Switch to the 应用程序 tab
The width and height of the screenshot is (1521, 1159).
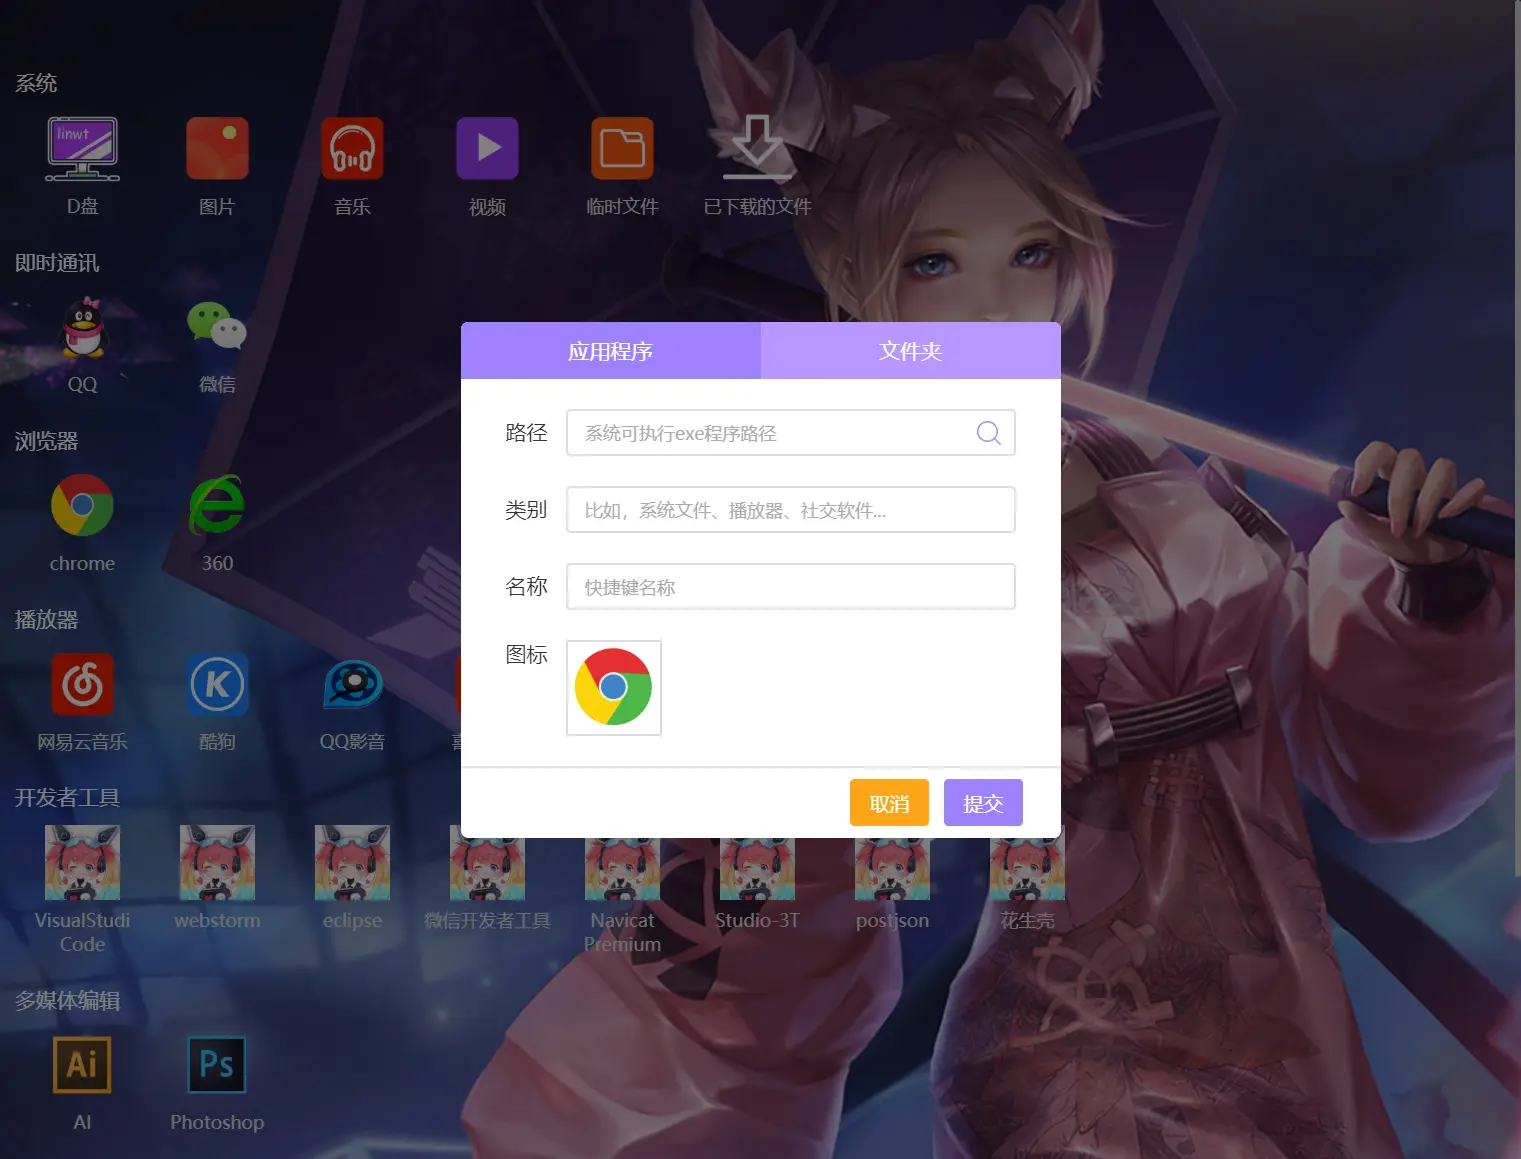click(x=610, y=351)
